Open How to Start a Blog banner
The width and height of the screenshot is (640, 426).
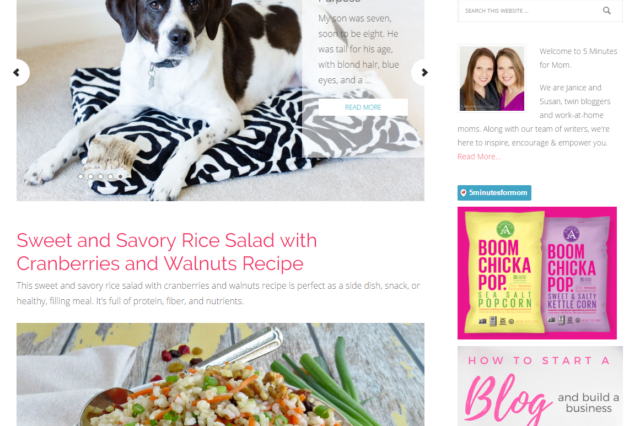[540, 386]
